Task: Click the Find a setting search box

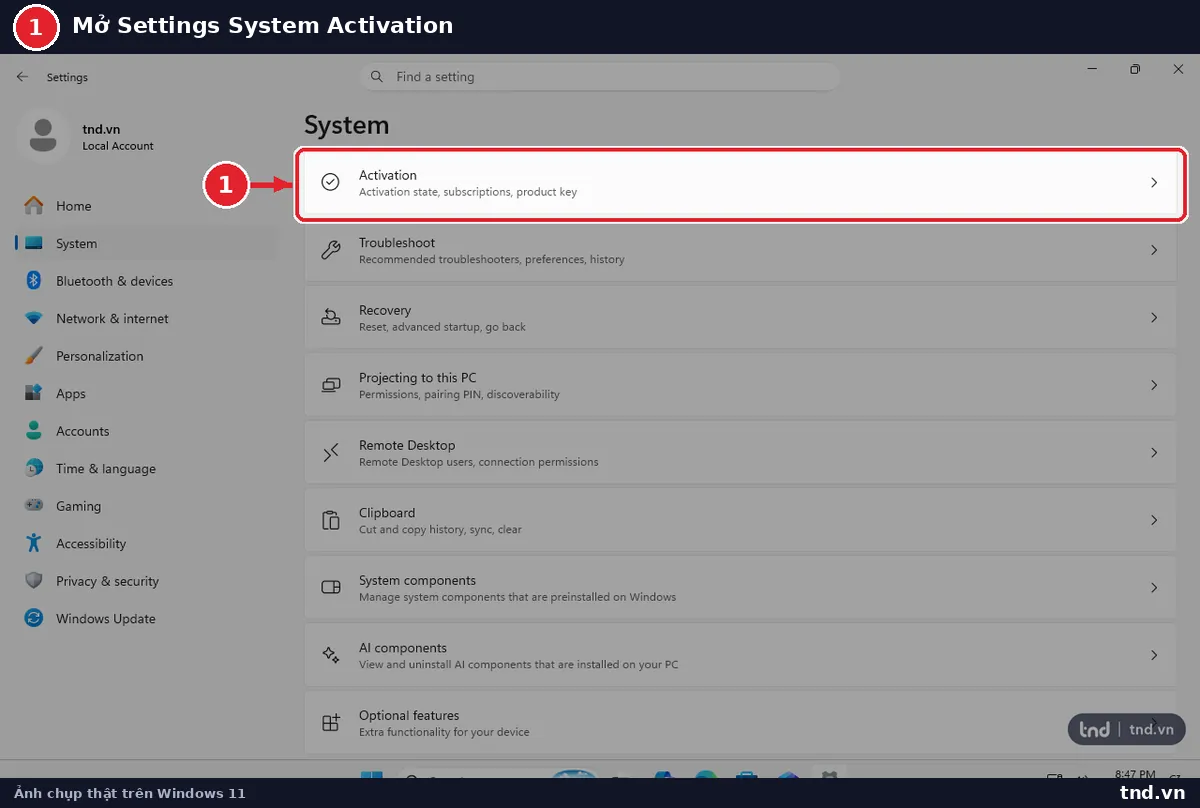Action: click(599, 77)
